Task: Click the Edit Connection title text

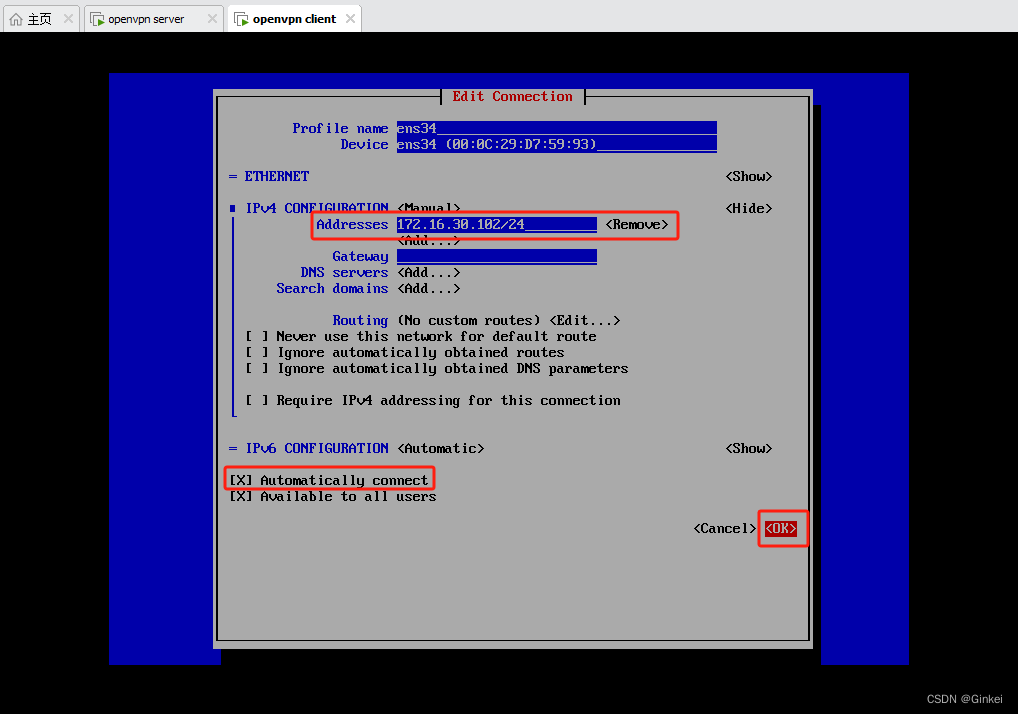Action: [x=513, y=97]
